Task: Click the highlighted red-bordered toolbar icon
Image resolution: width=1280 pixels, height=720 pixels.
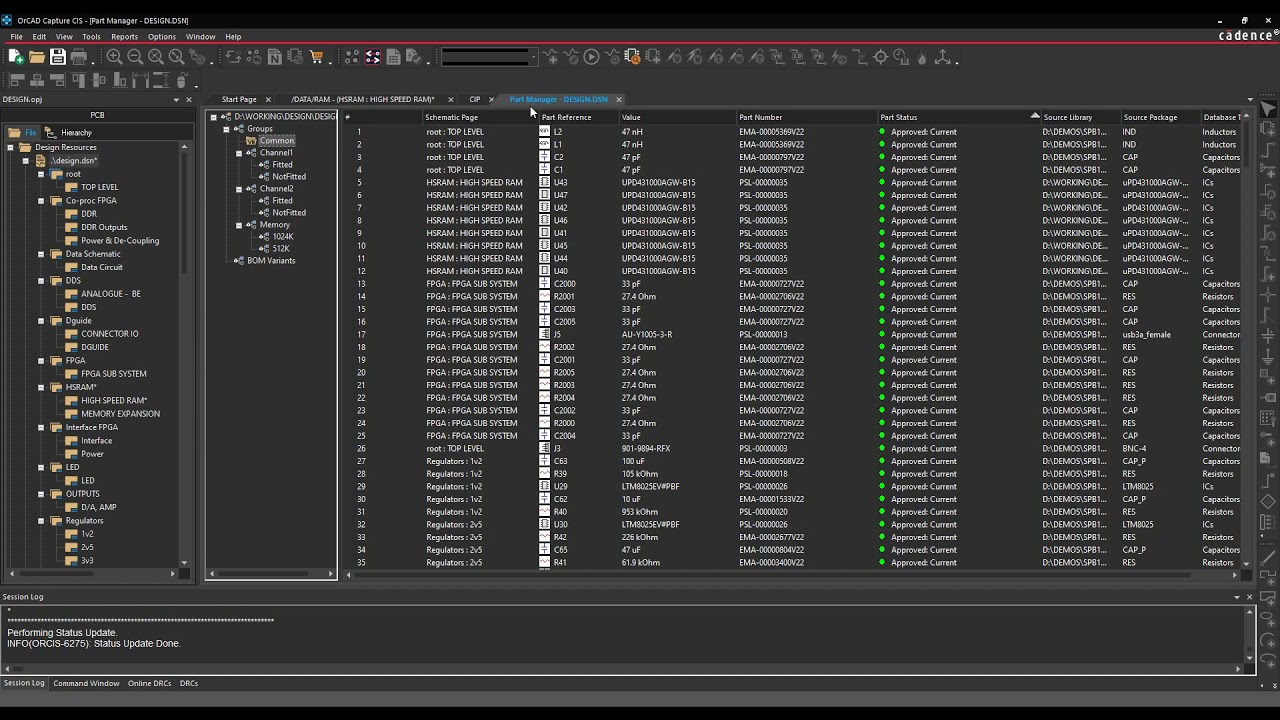Action: 373,57
